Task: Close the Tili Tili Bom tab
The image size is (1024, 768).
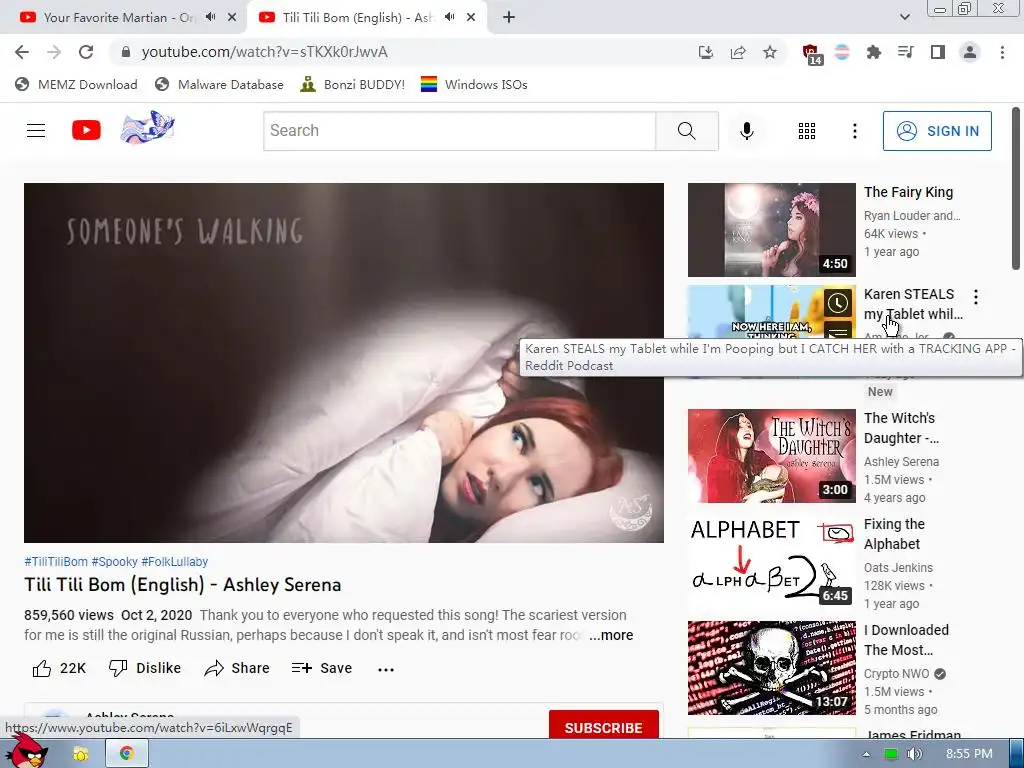Action: click(471, 18)
